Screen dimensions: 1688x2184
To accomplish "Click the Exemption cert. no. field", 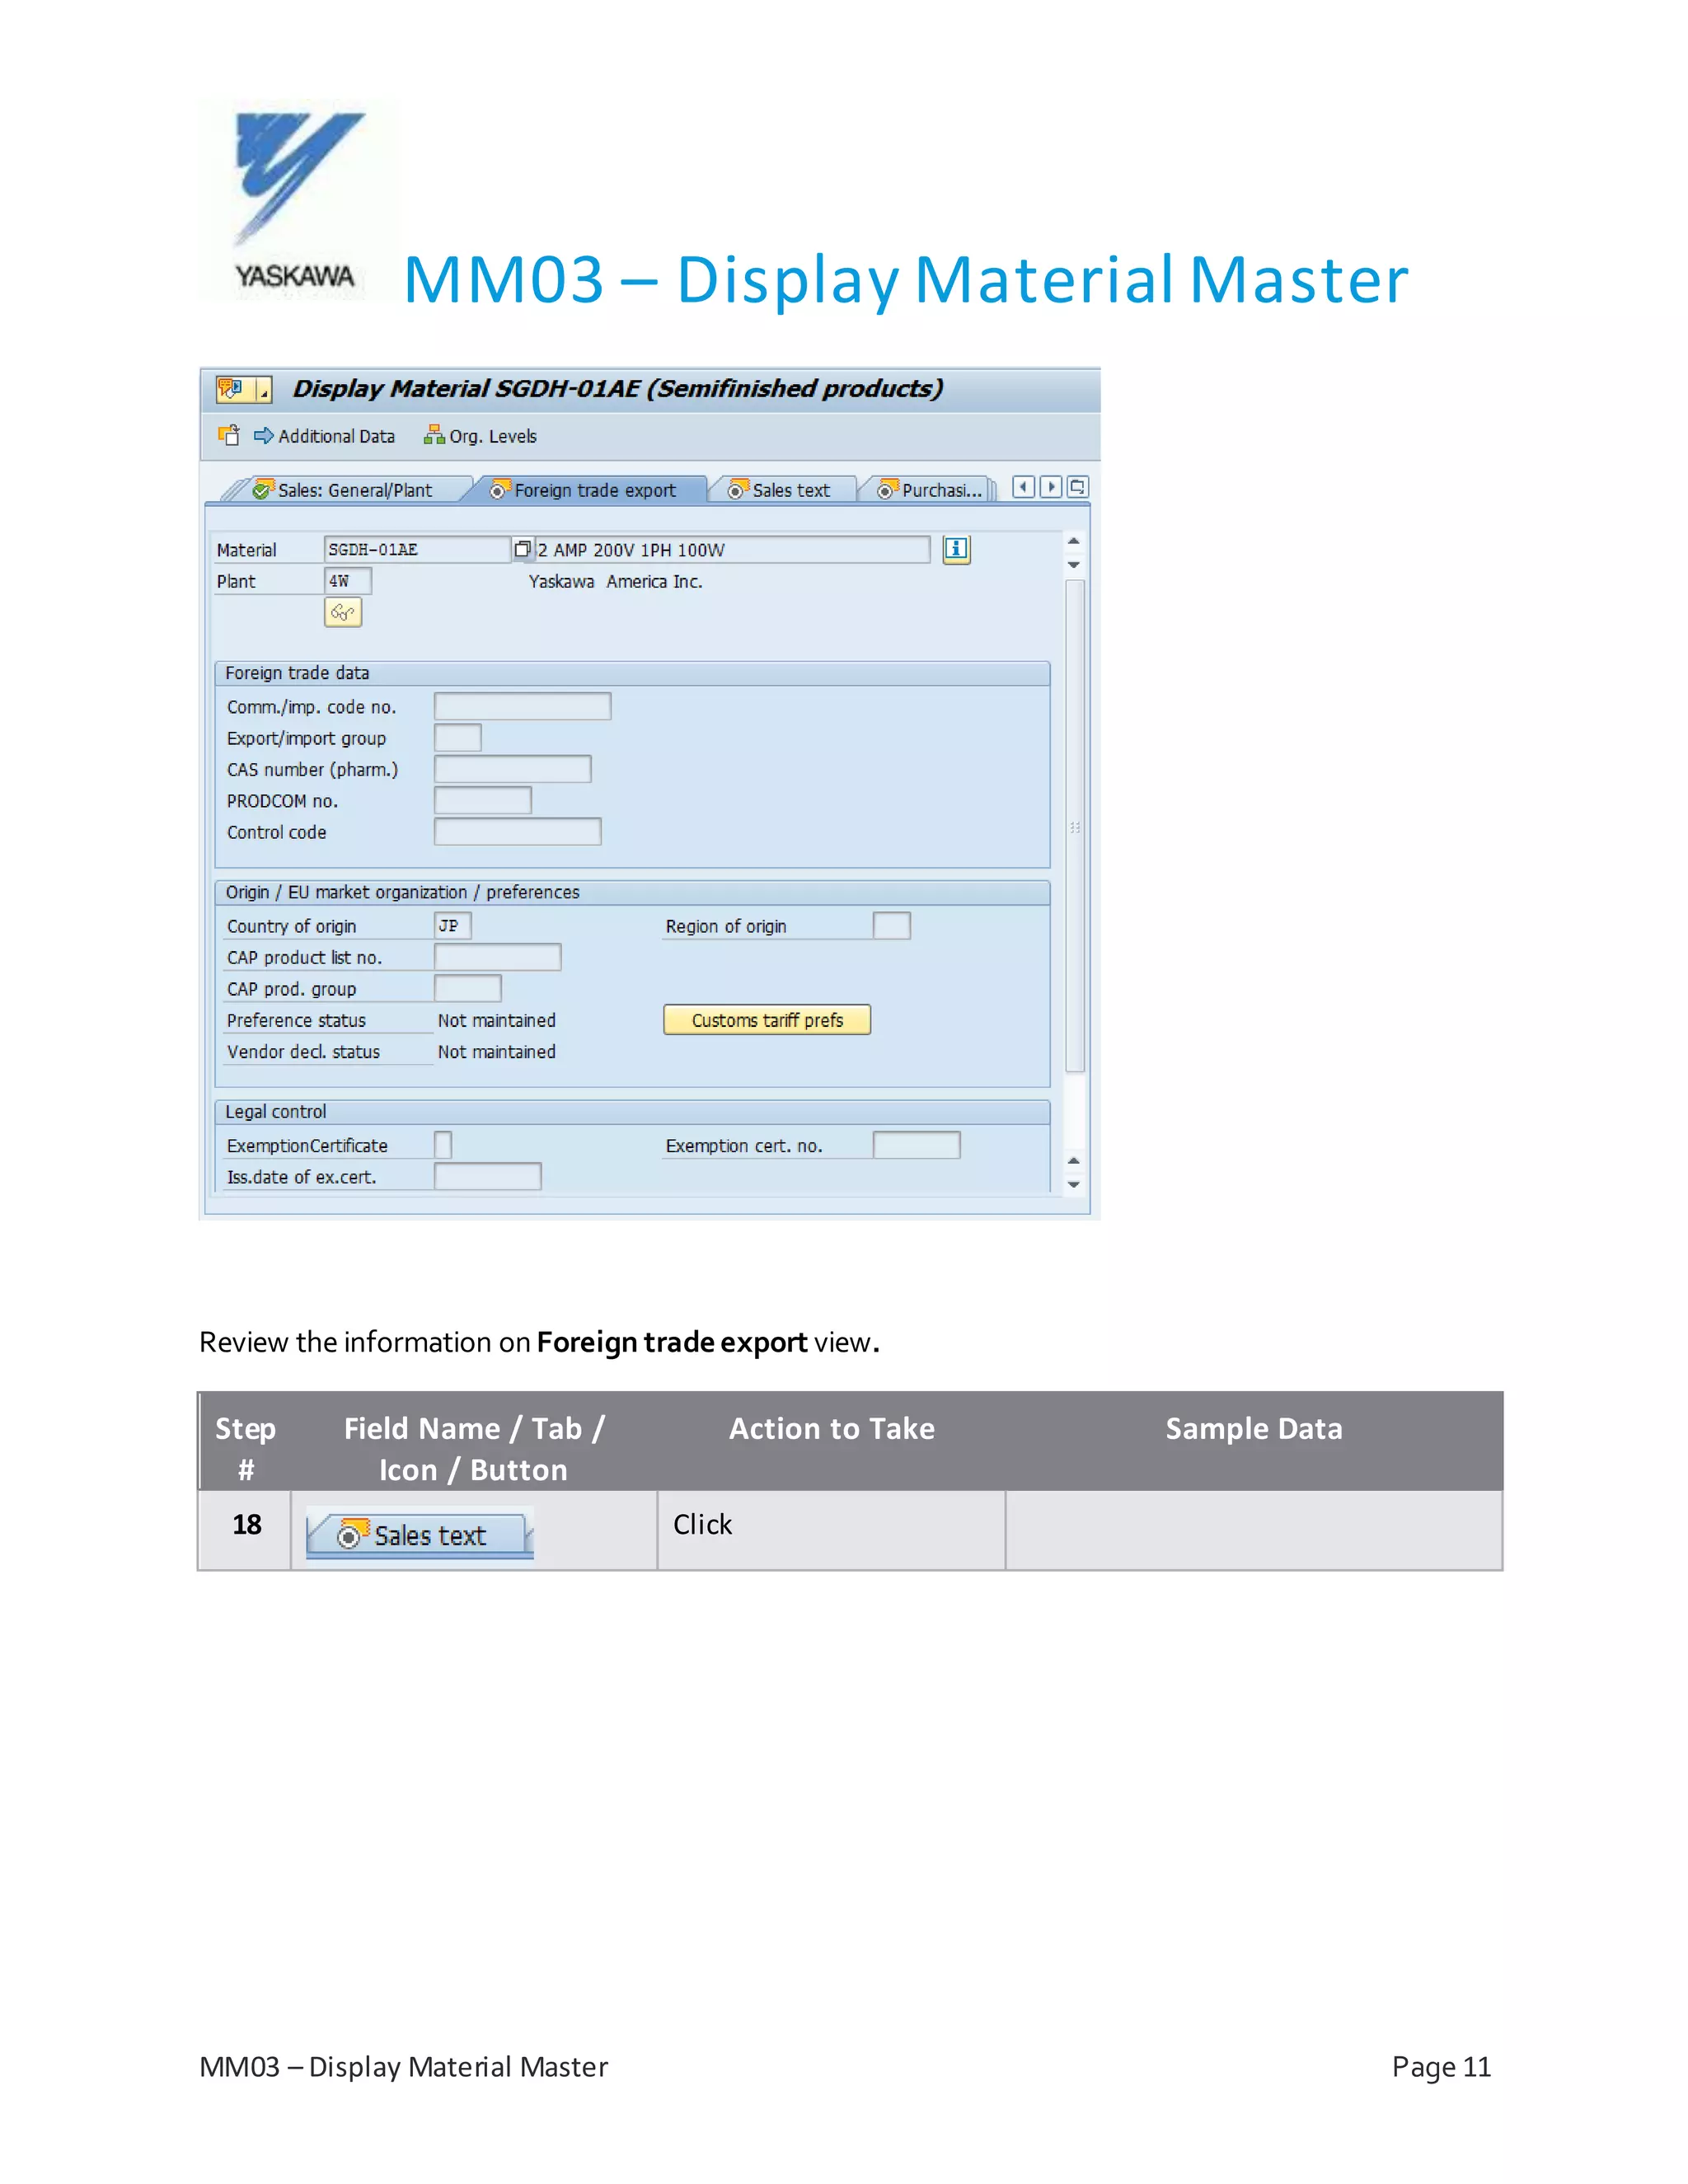I will pyautogui.click(x=916, y=1145).
